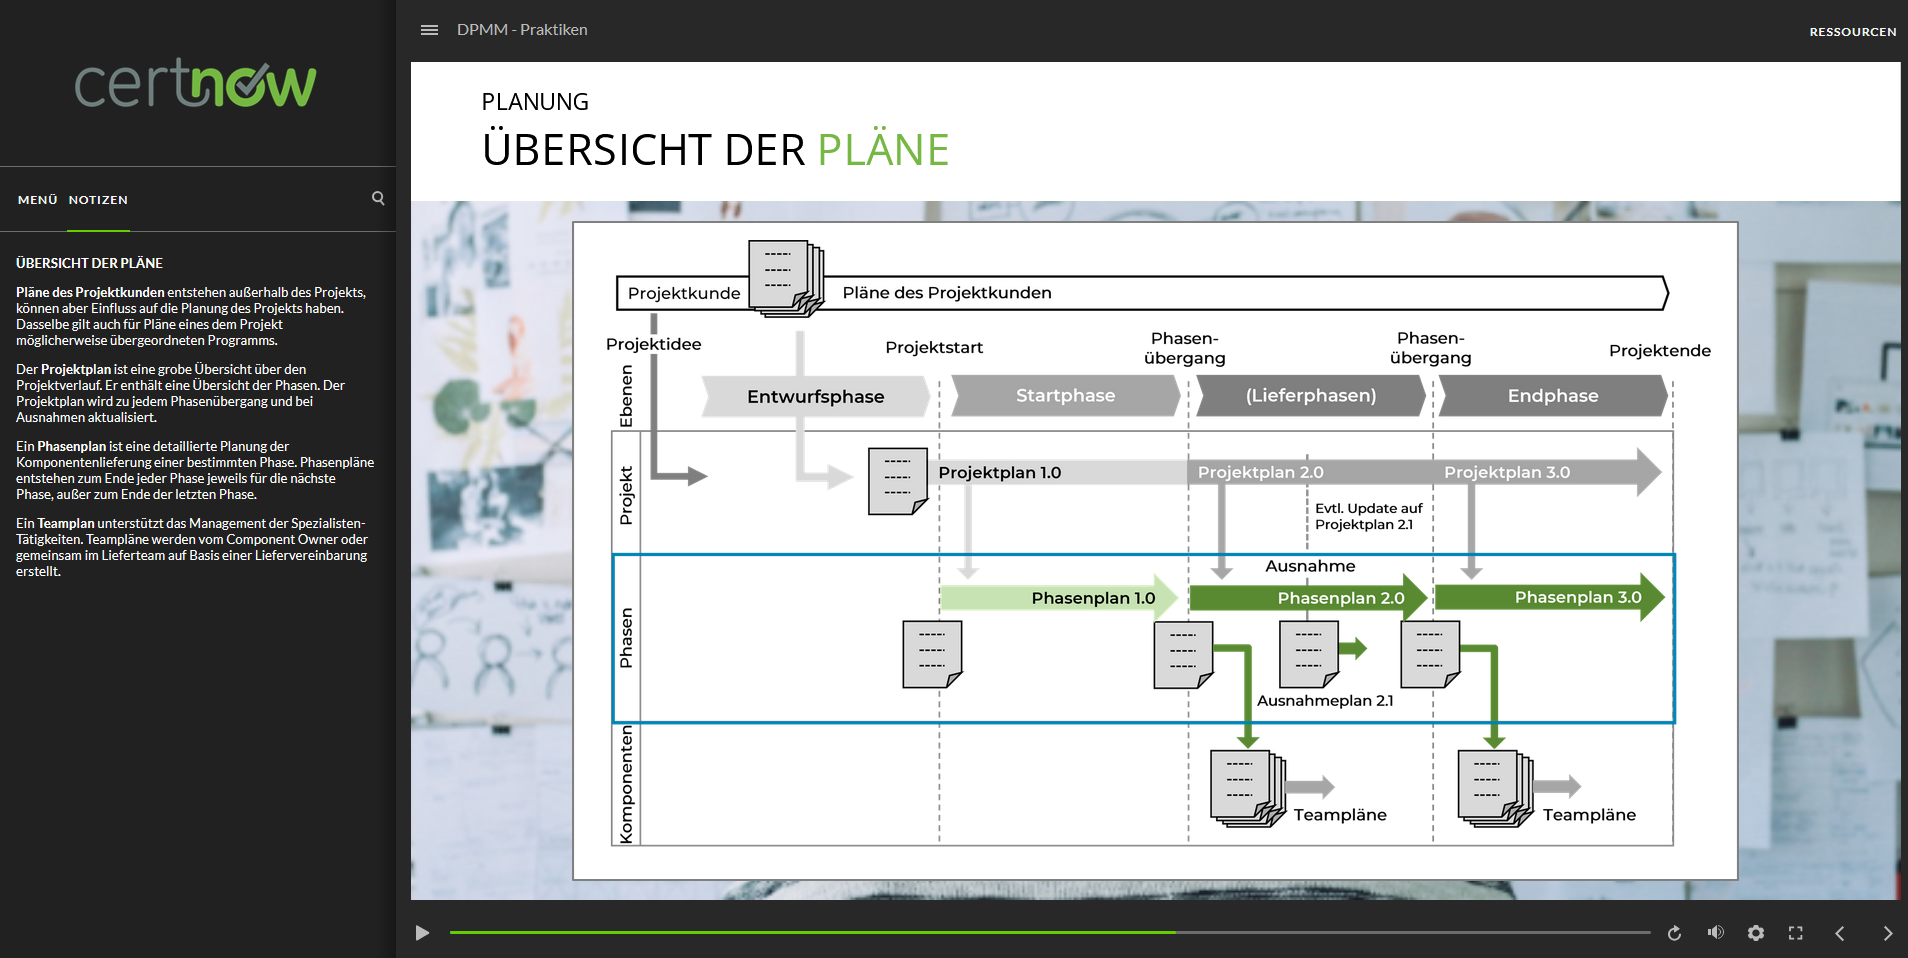
Task: Select the Entwurfsphase chevron in the diagram
Action: (815, 396)
